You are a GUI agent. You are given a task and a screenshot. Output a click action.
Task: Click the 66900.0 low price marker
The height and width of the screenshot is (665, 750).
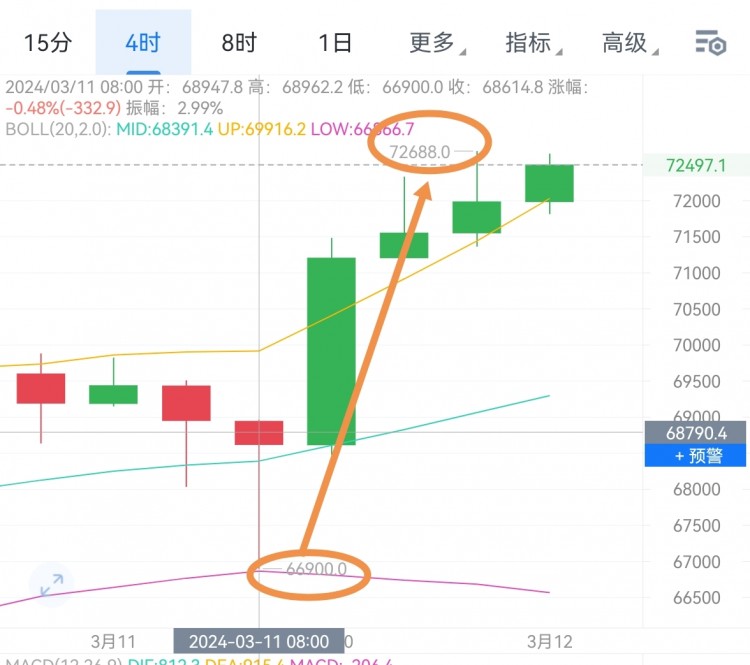click(x=316, y=569)
